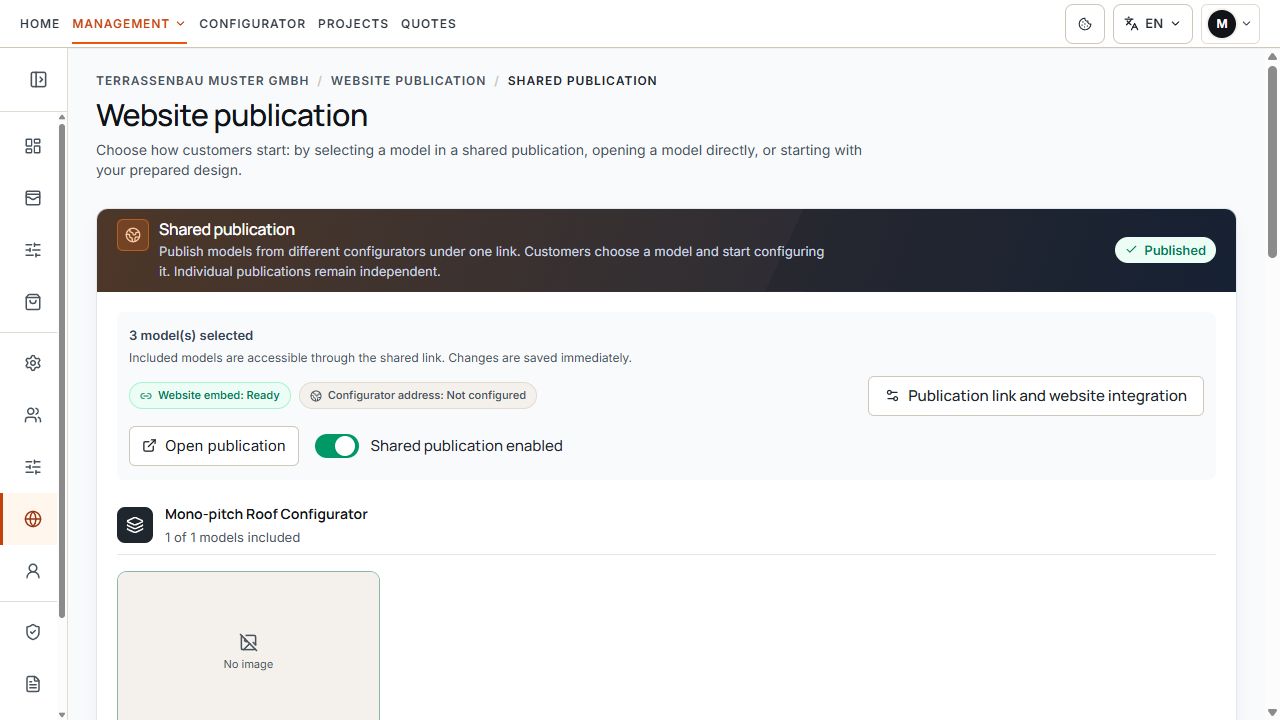The height and width of the screenshot is (720, 1280).
Task: Click the '3 model(s) selected' text
Action: pyautogui.click(x=191, y=336)
